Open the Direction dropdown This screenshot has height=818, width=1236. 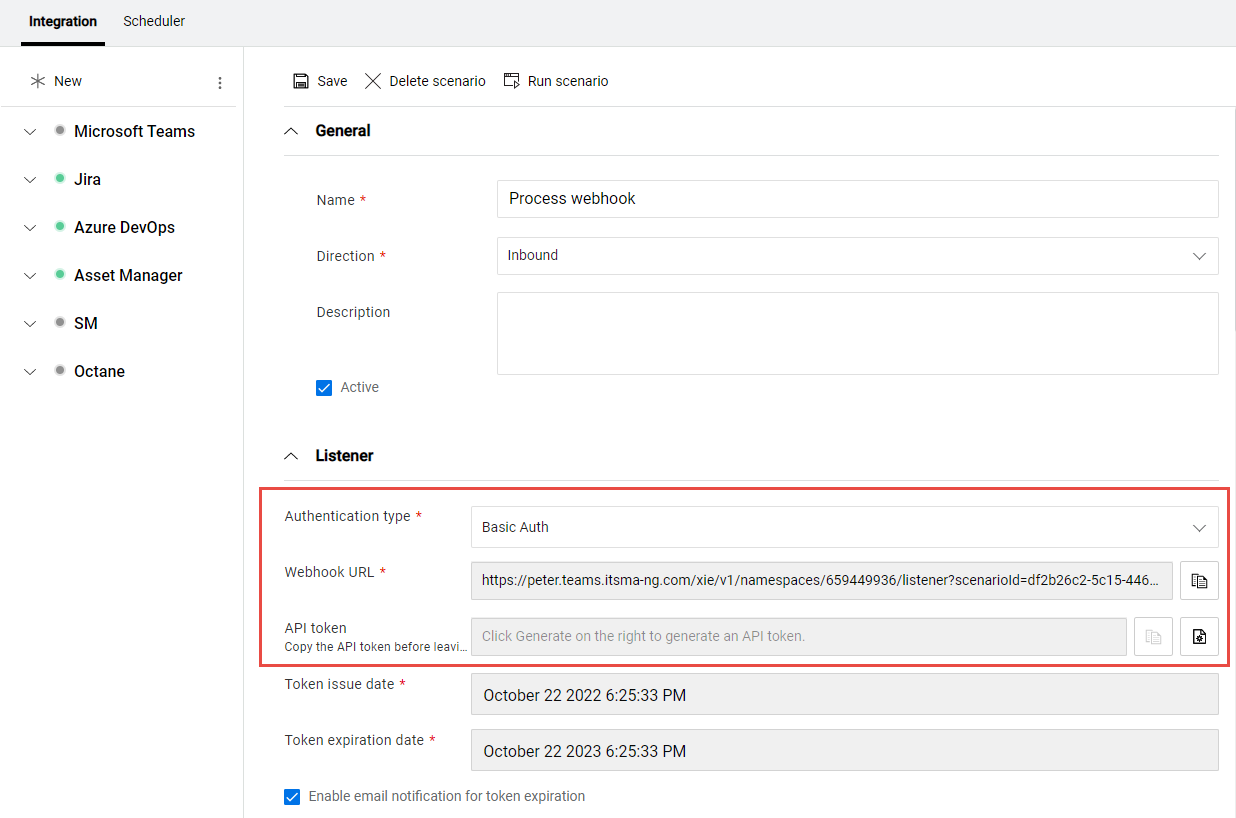pos(1199,255)
